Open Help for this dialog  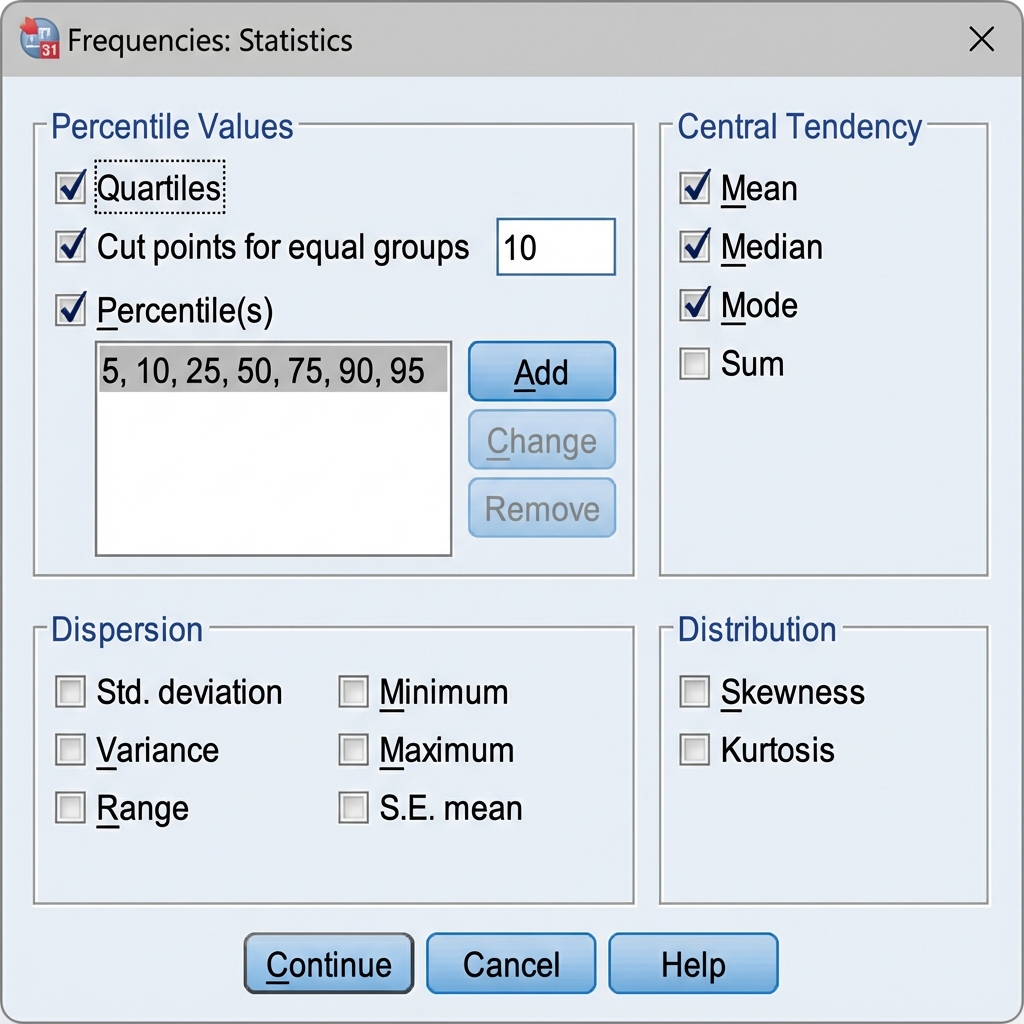tap(692, 964)
